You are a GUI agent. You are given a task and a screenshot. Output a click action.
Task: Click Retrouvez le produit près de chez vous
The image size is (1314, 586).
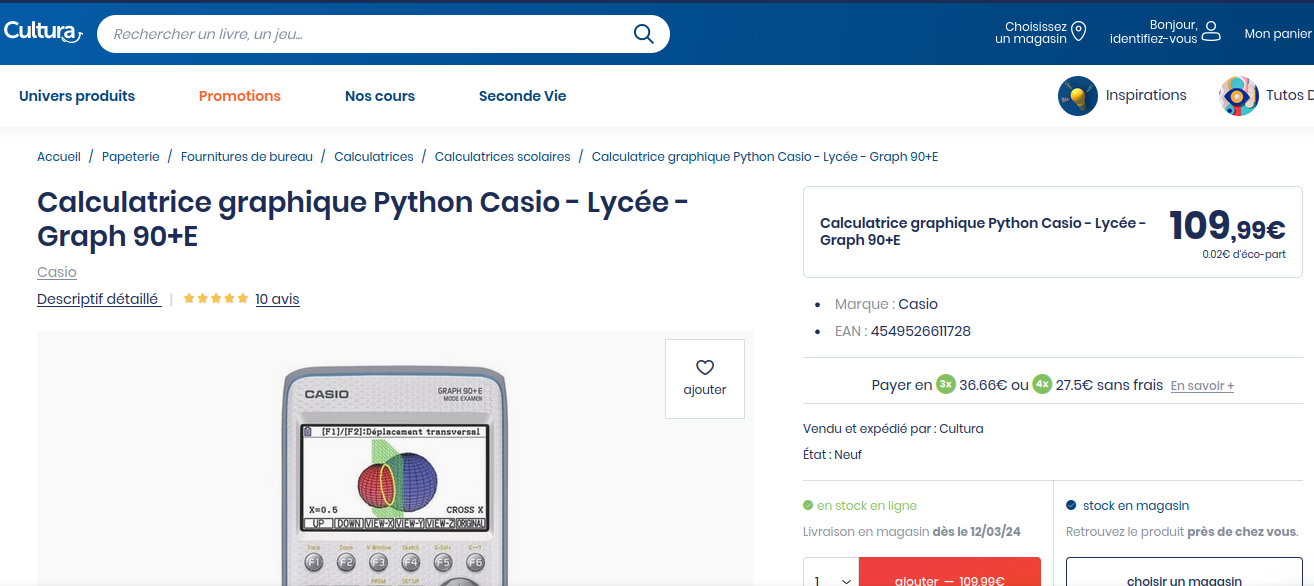1182,532
